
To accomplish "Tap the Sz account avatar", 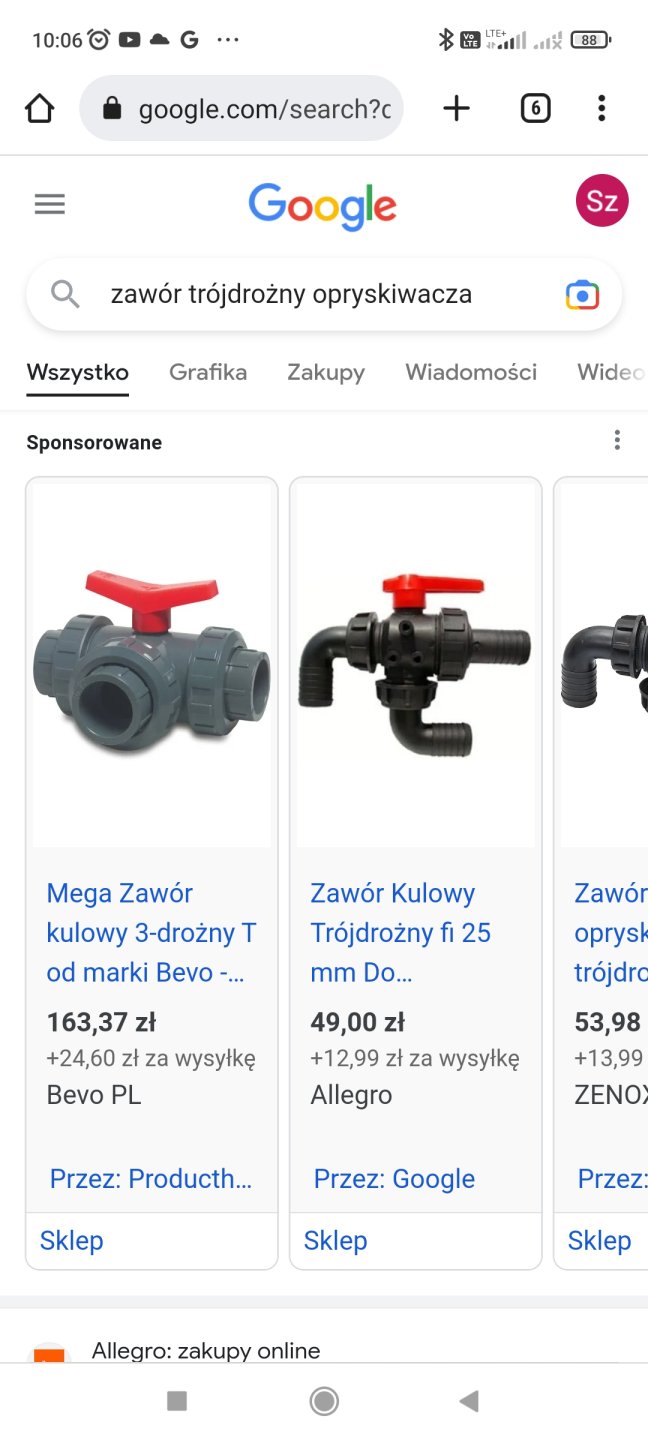I will coord(602,201).
